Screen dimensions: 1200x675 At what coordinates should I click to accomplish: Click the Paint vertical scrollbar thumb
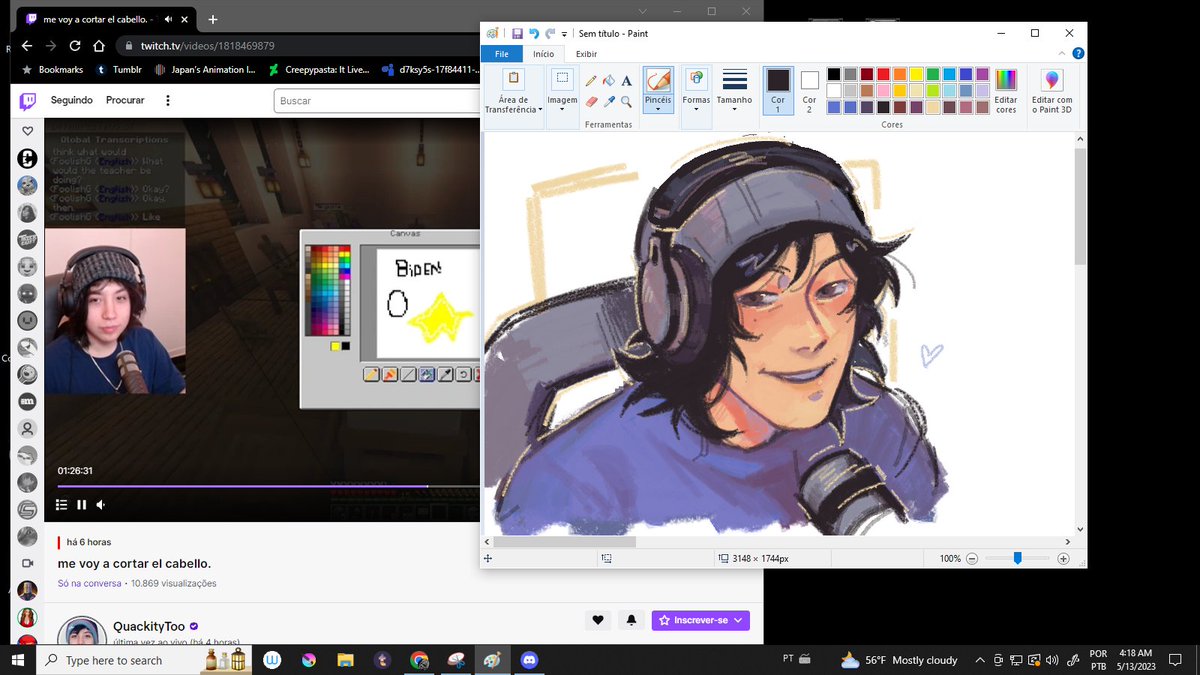[1080, 205]
